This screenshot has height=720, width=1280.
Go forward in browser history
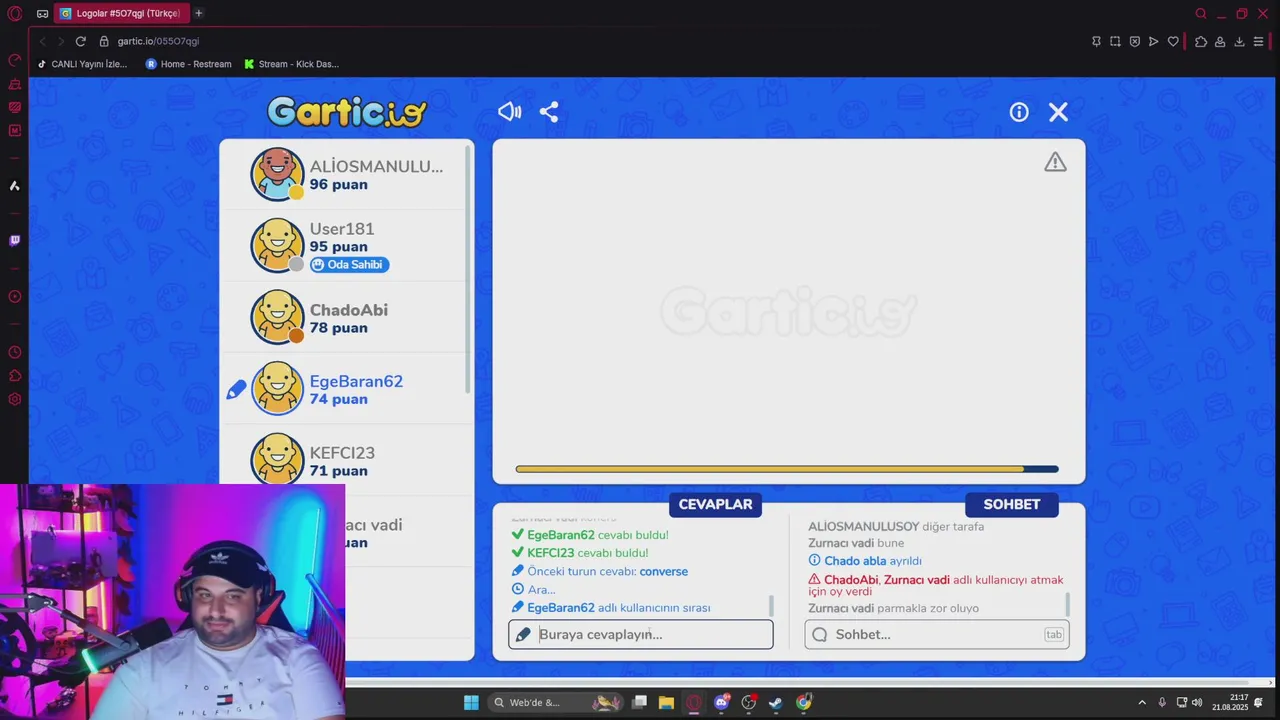pos(61,41)
